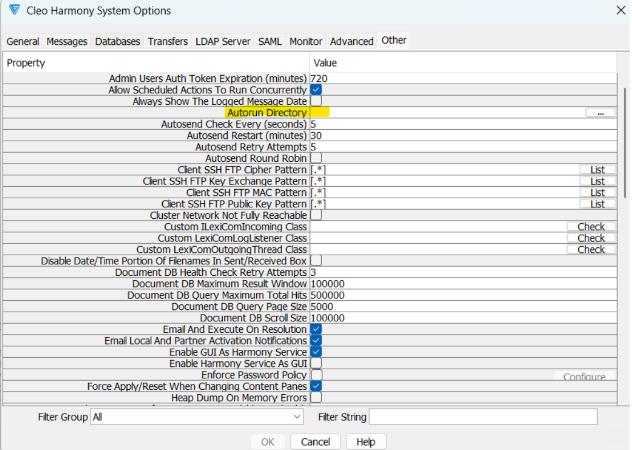The height and width of the screenshot is (450, 632).
Task: Select Custom LexiComLogListener Class property label
Action: pyautogui.click(x=232, y=238)
